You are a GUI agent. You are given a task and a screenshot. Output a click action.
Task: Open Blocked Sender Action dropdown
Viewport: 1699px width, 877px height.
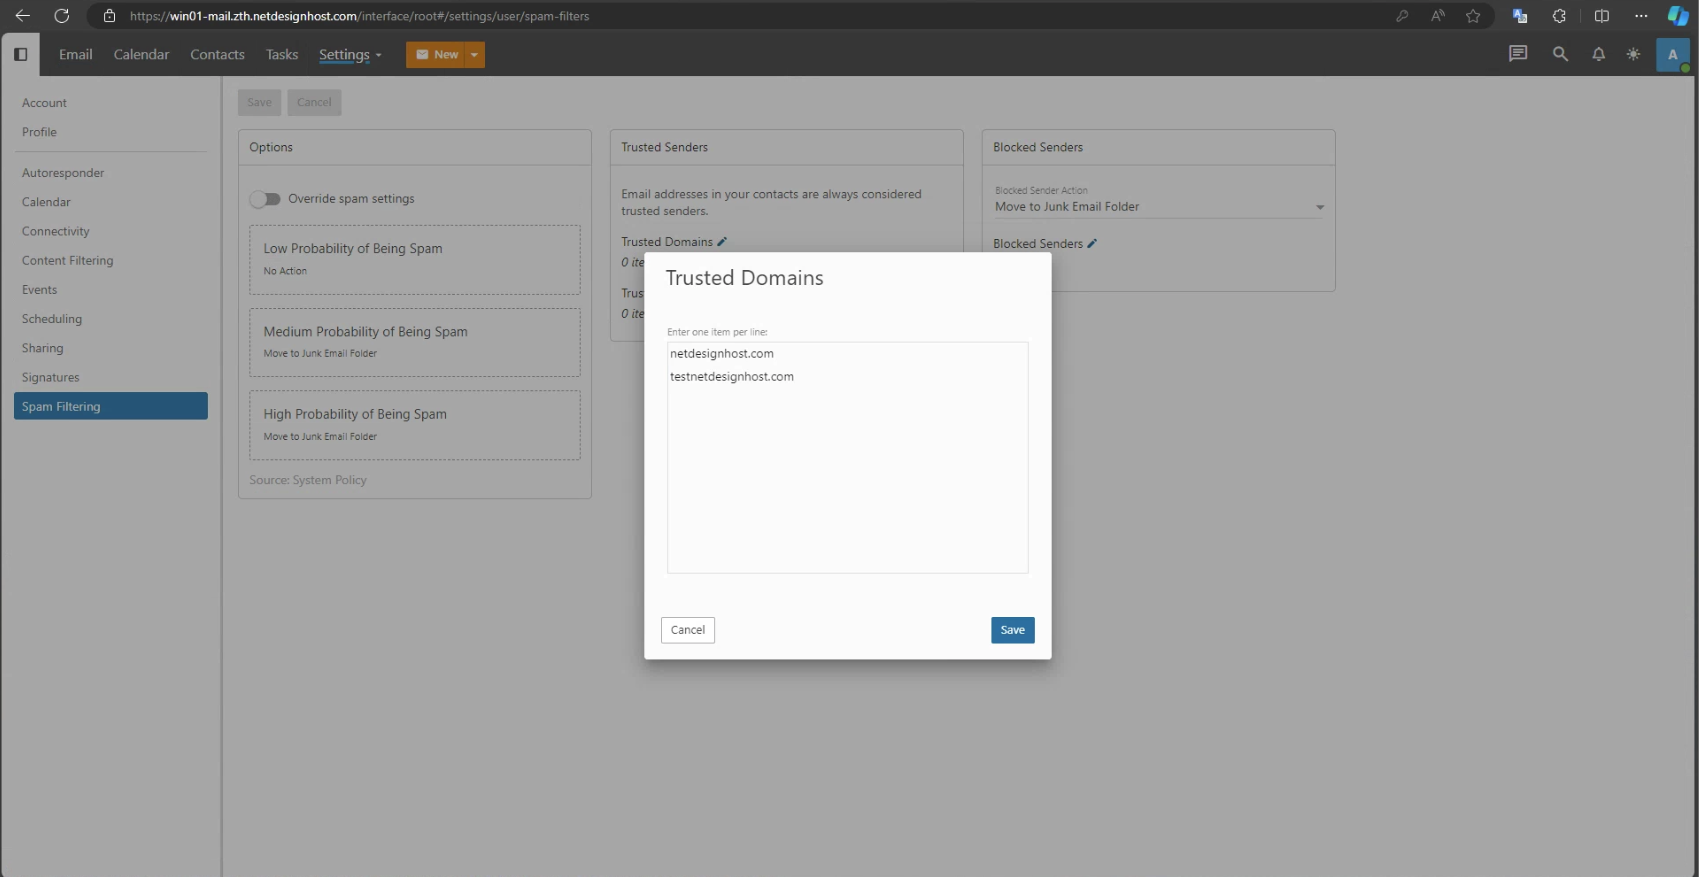(1158, 207)
